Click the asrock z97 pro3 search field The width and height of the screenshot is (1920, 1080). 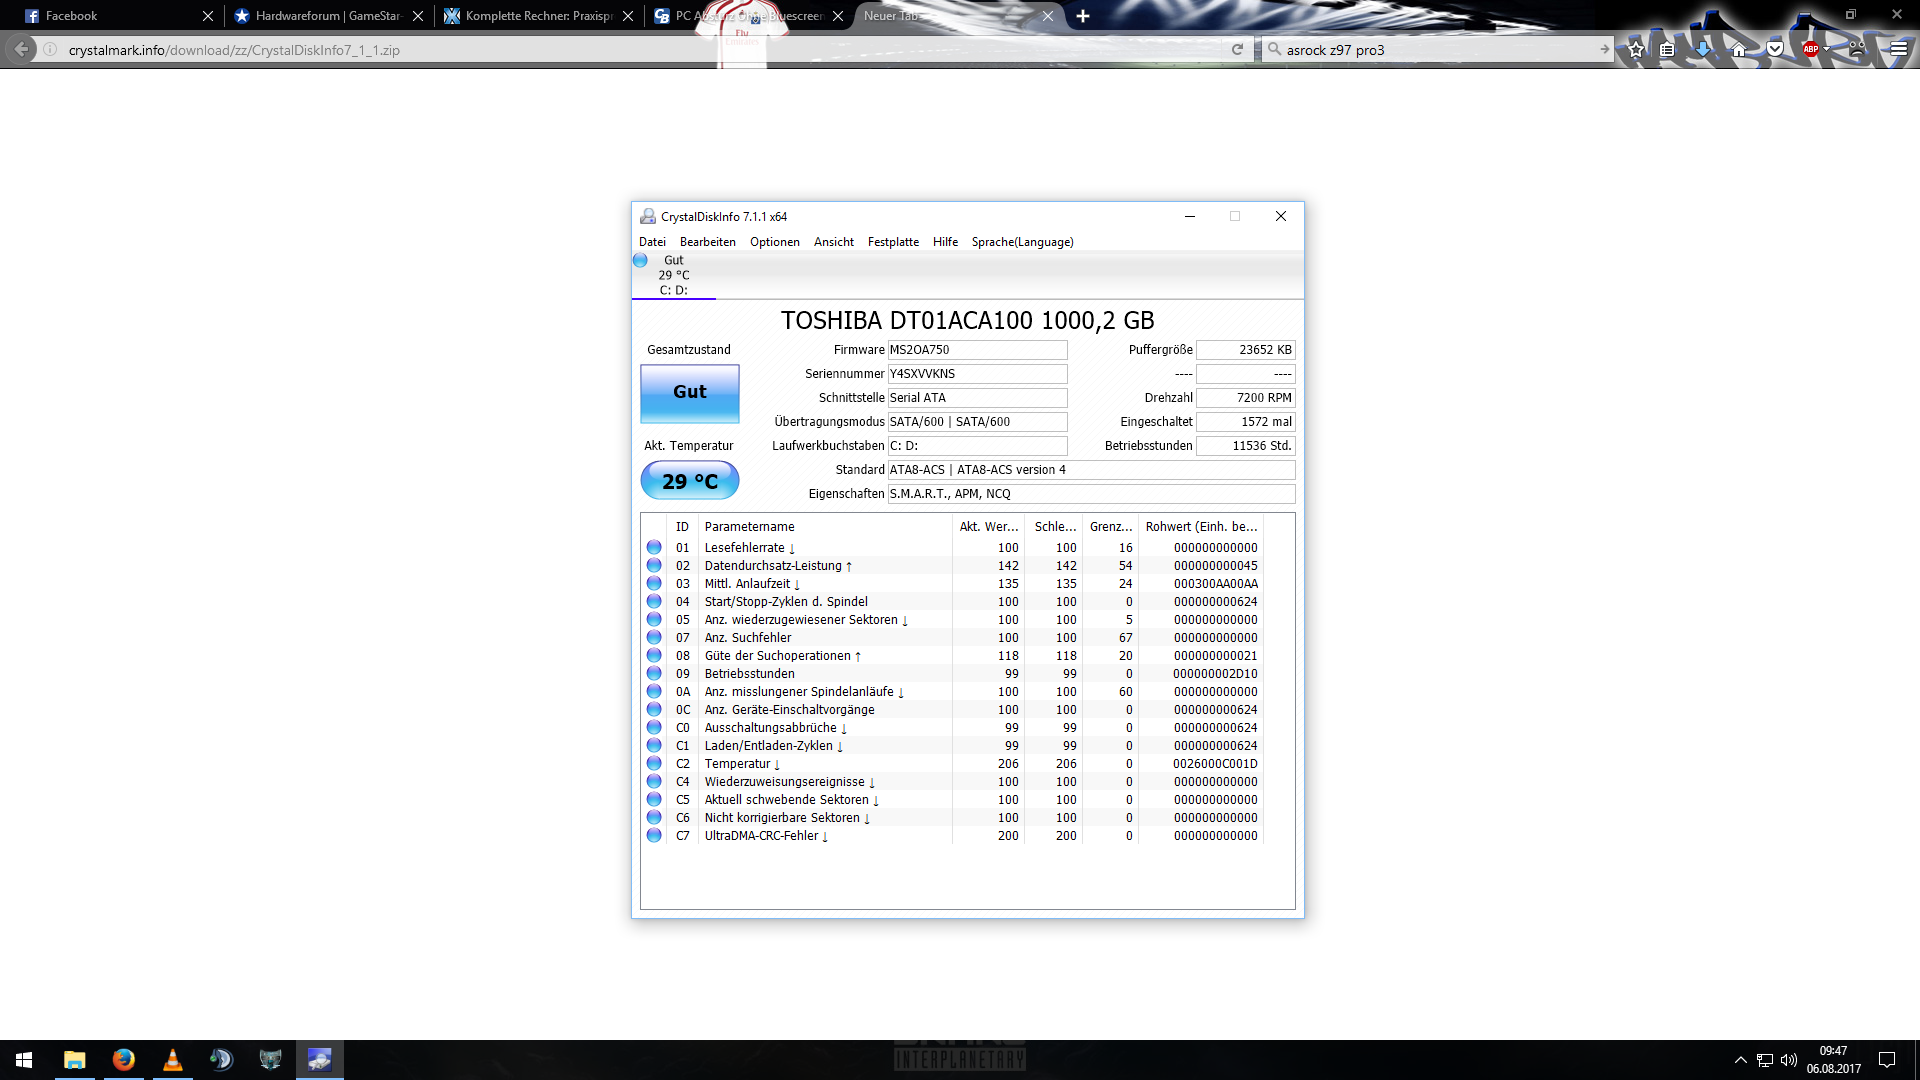[1430, 50]
